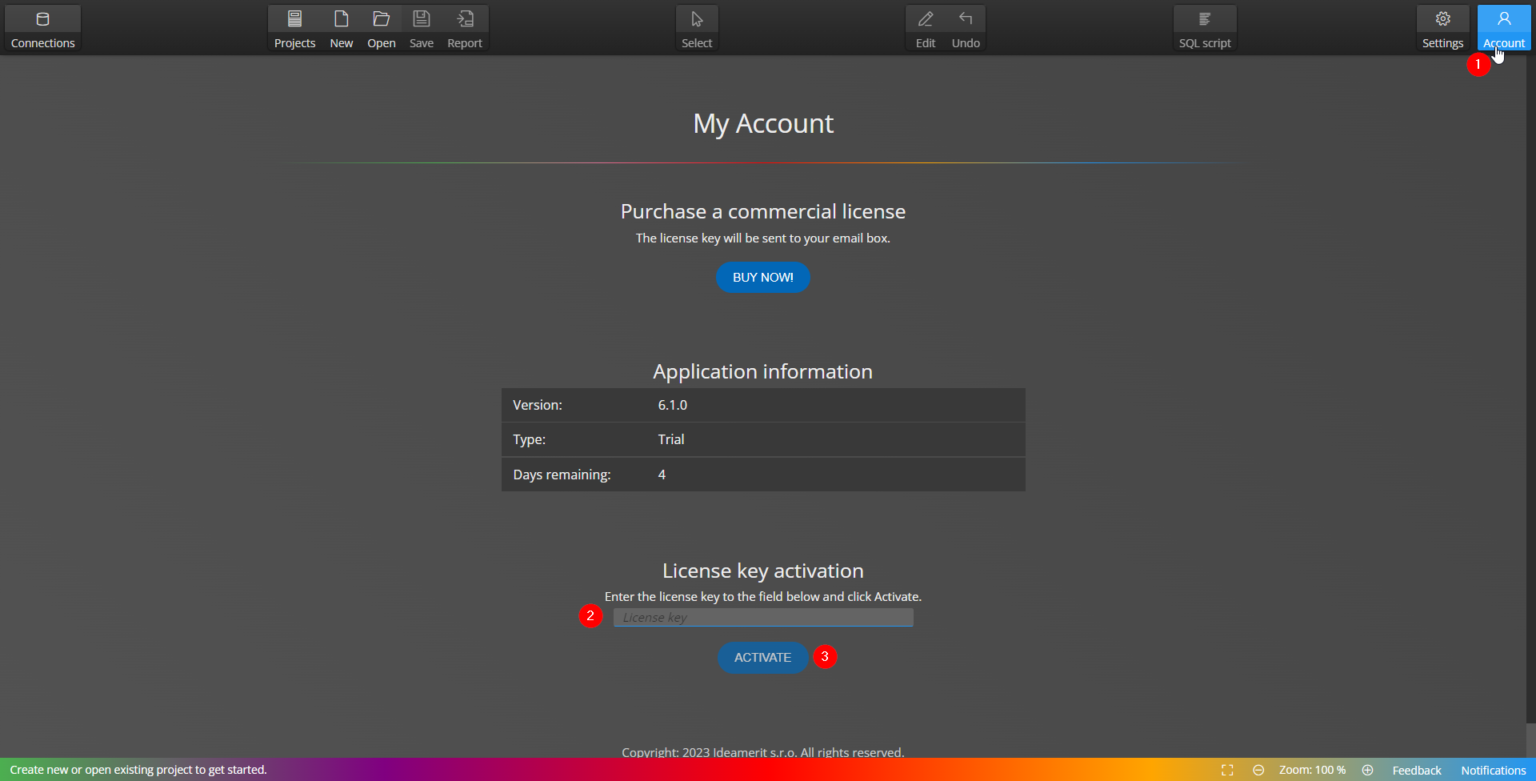Screen dimensions: 1536x781
Task: Click the Edit pencil icon
Action: 924,27
